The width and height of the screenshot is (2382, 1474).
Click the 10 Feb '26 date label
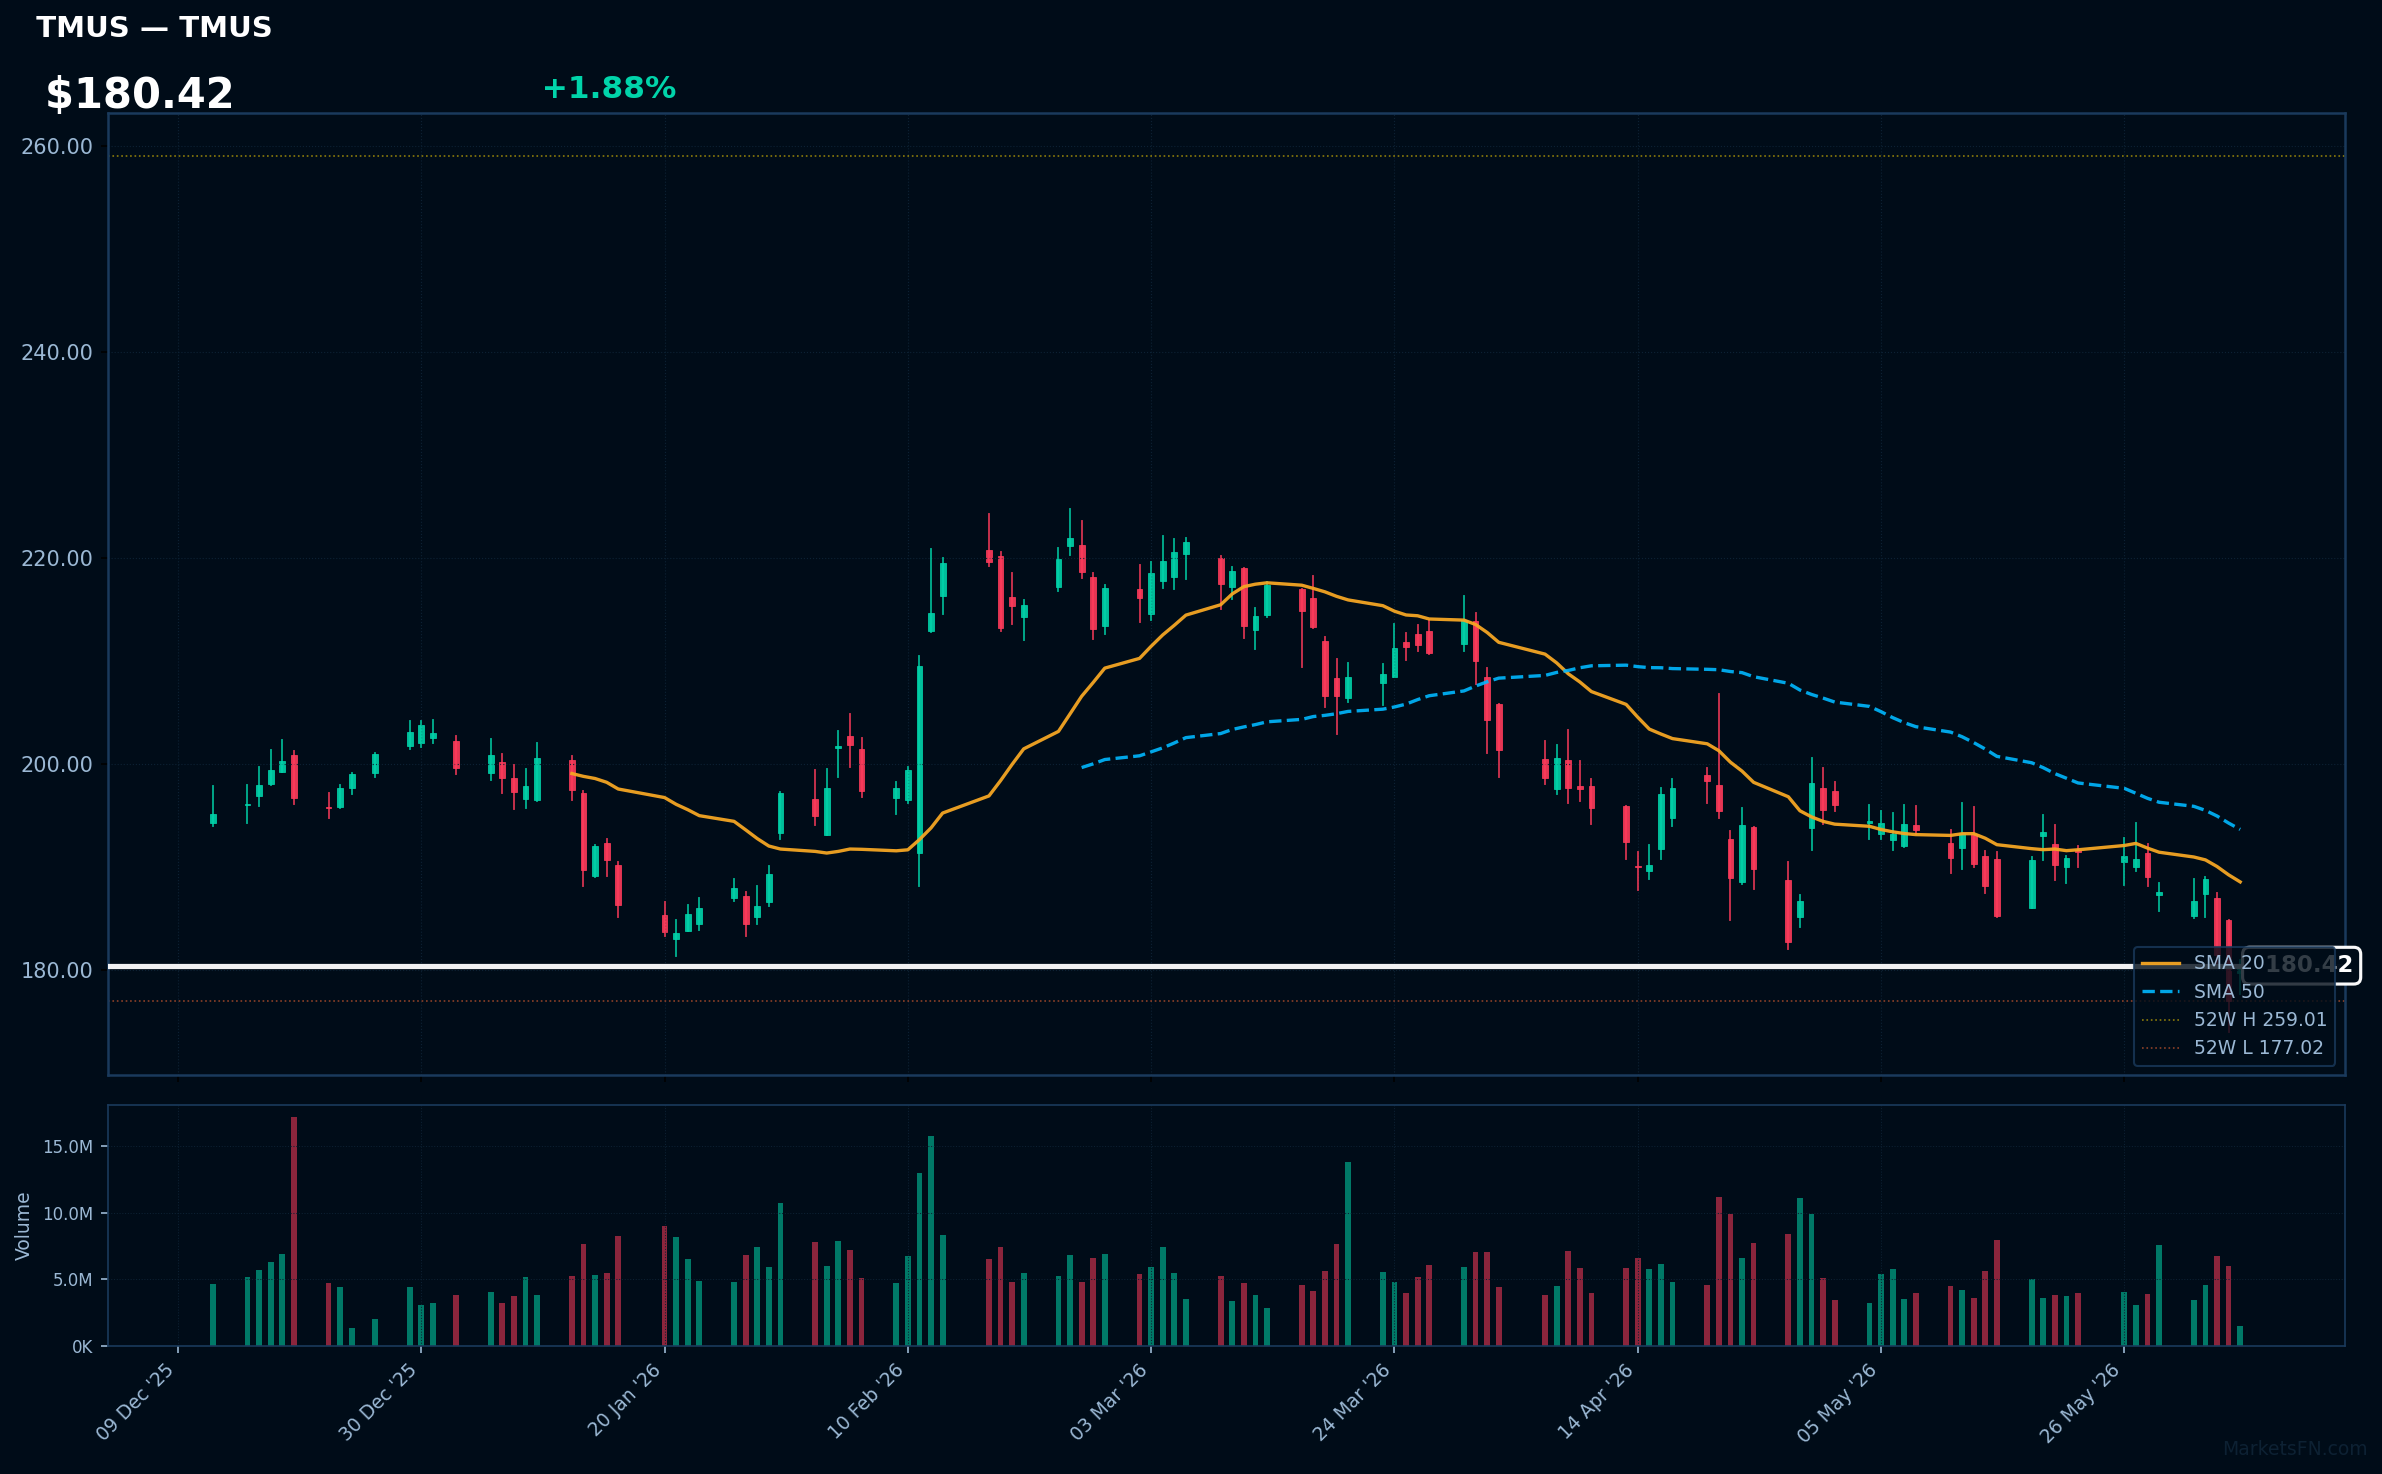(x=866, y=1401)
